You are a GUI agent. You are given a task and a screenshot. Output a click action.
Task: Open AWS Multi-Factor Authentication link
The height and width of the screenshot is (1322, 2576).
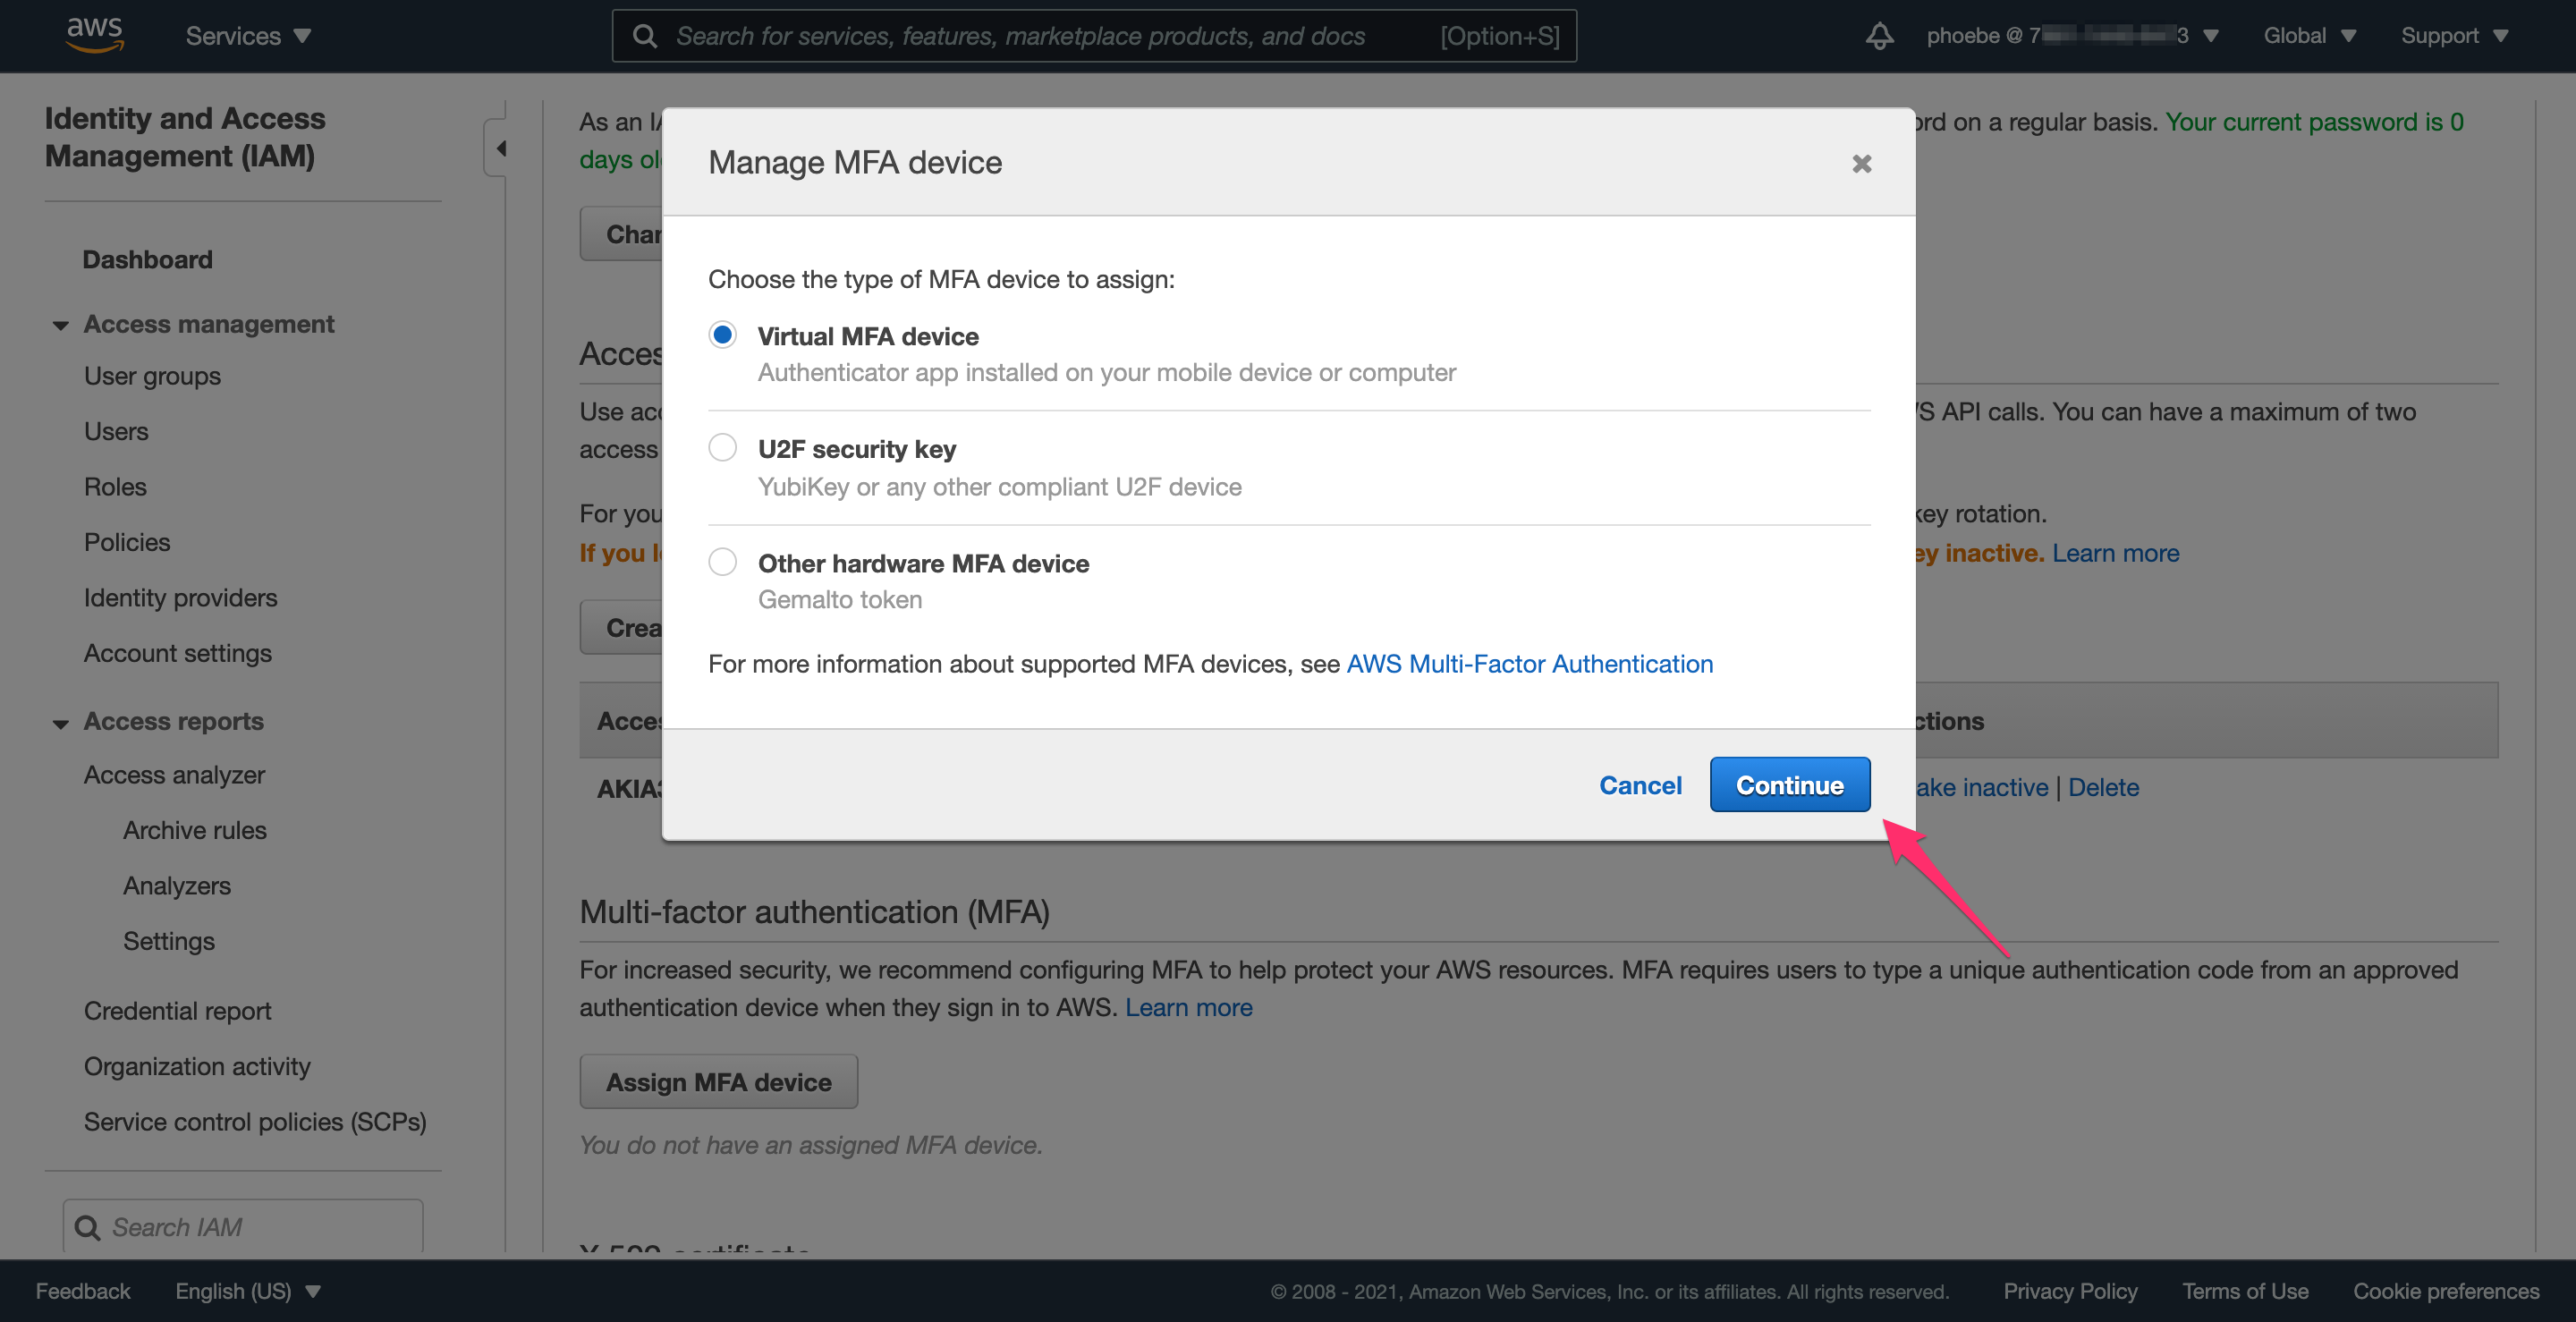point(1529,664)
